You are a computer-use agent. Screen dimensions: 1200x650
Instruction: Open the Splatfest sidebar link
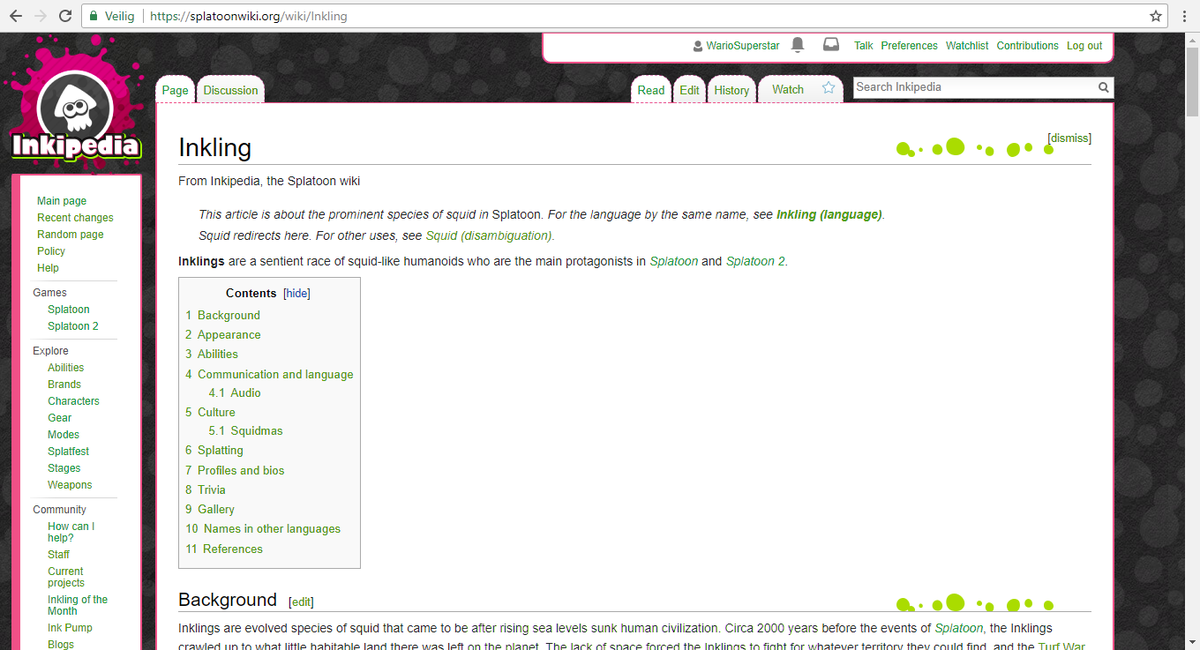click(69, 452)
